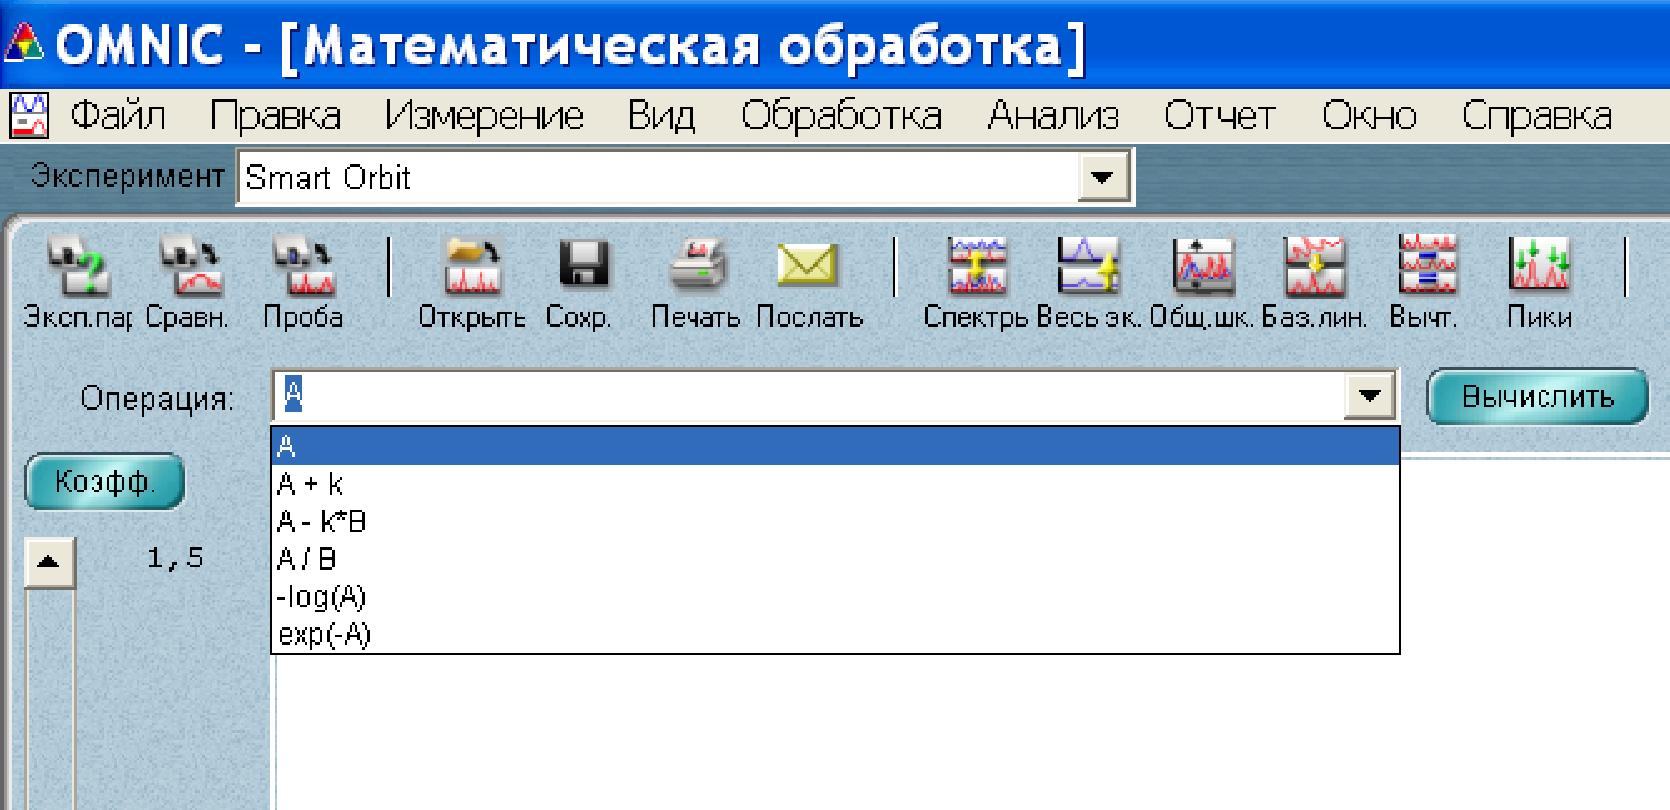Click the Общ.шк. common scale icon

pyautogui.click(x=1203, y=267)
